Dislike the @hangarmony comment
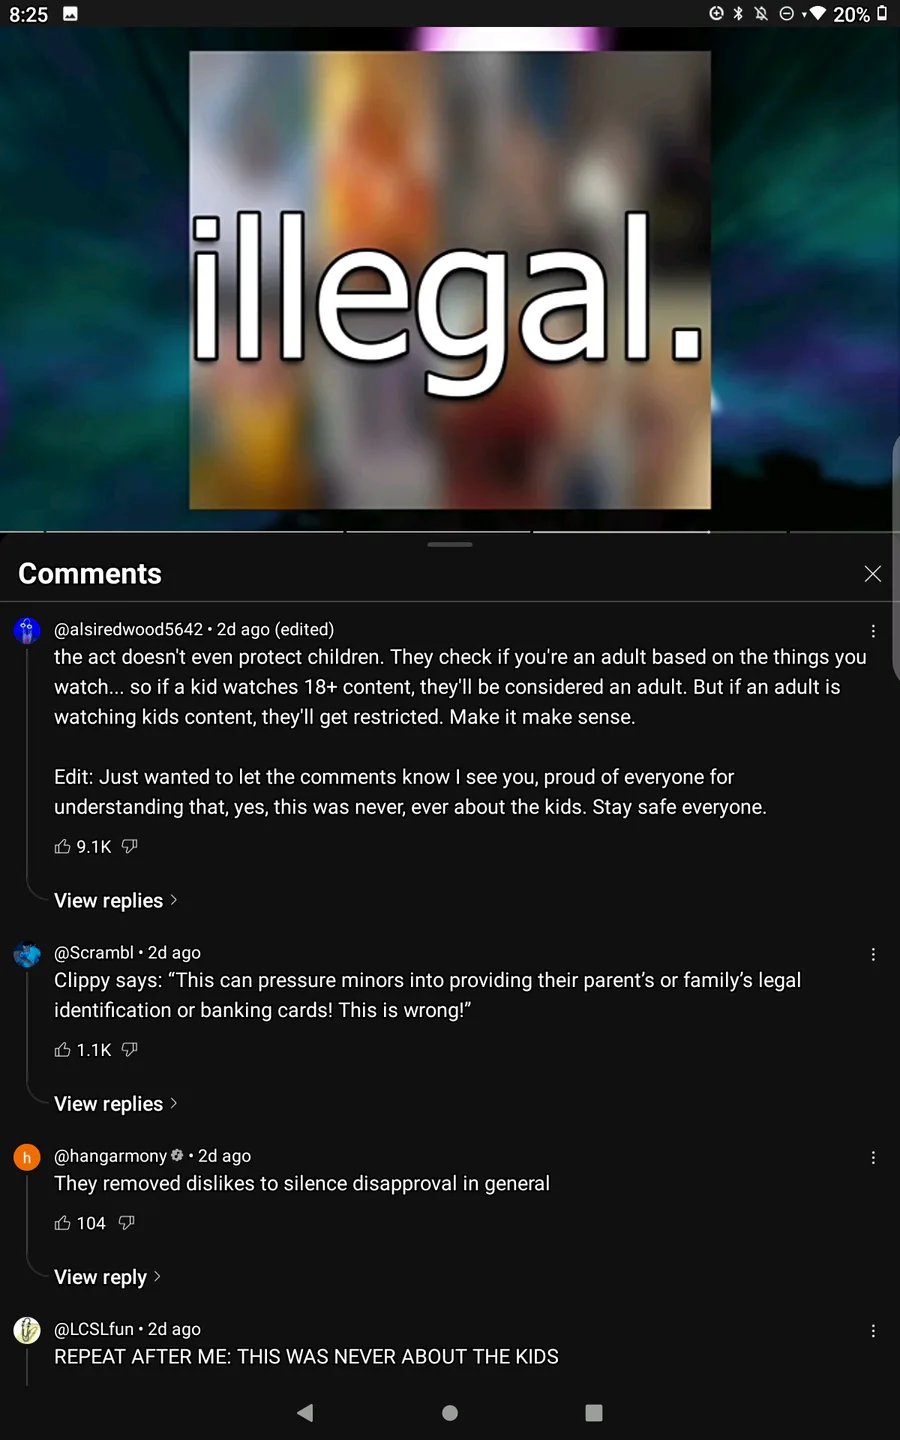Screen dimensions: 900x1440 click(x=126, y=1222)
